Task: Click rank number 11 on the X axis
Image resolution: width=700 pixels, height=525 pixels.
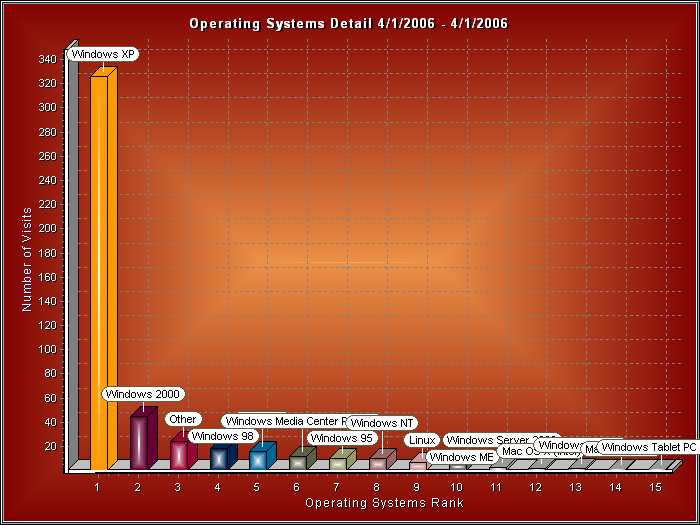Action: [x=496, y=487]
